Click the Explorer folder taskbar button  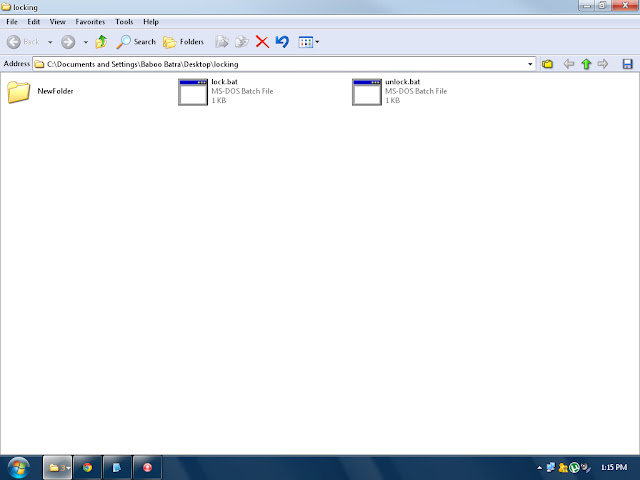click(x=58, y=468)
